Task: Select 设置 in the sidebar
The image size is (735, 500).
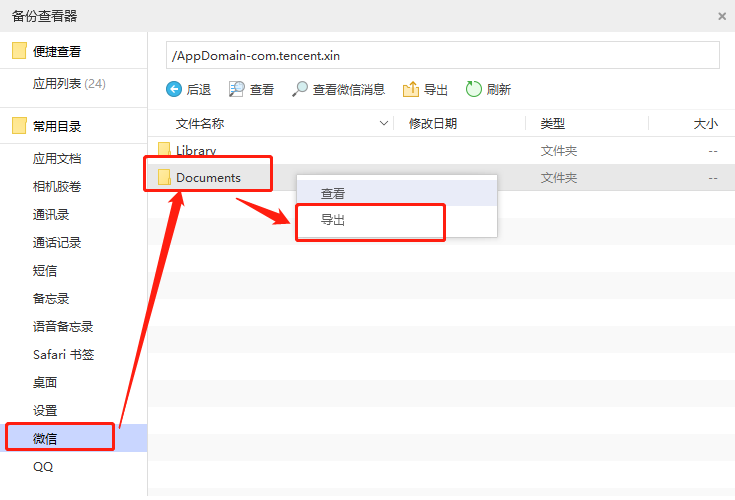Action: coord(45,410)
